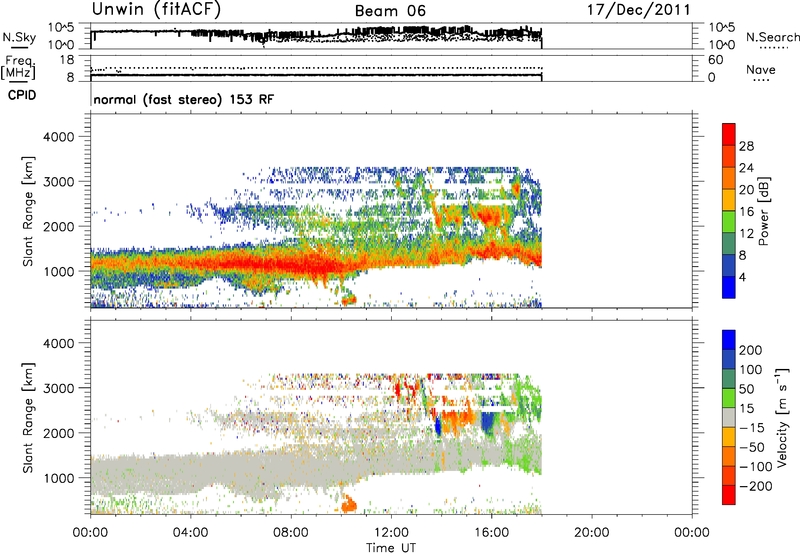Click the '4000' tick in the power panel

point(58,137)
